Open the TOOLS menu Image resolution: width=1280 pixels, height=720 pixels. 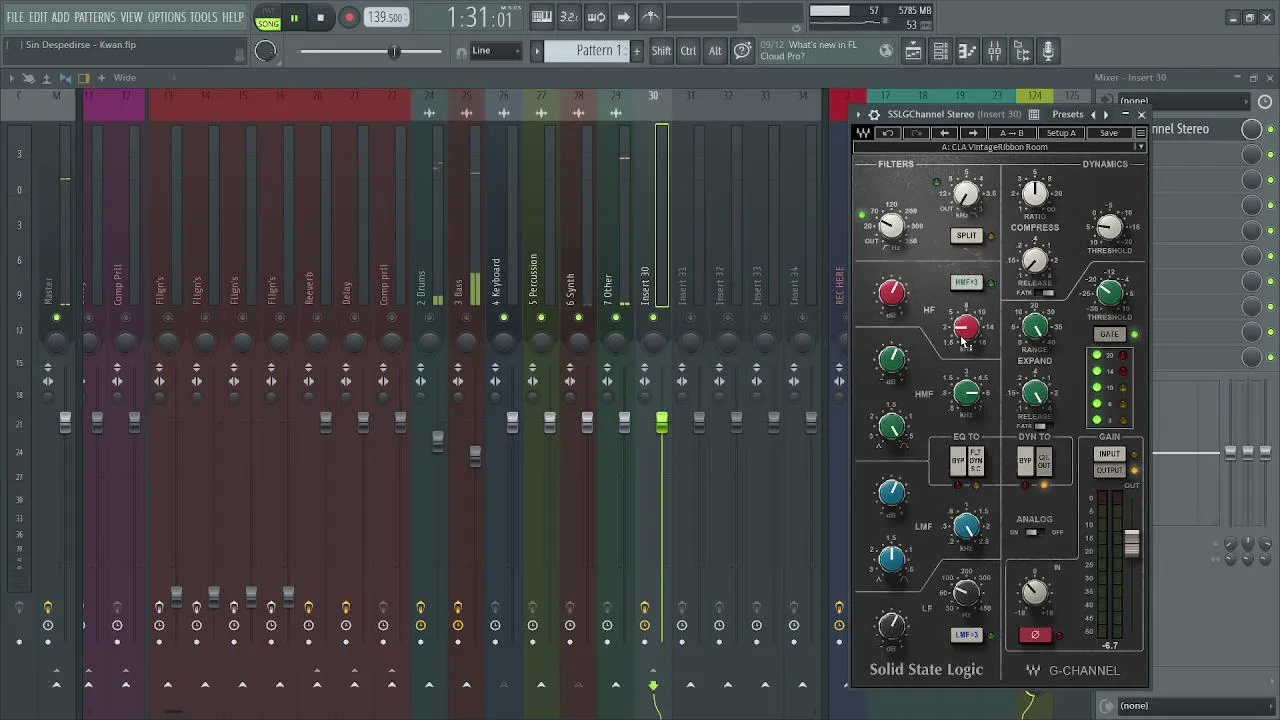(204, 17)
